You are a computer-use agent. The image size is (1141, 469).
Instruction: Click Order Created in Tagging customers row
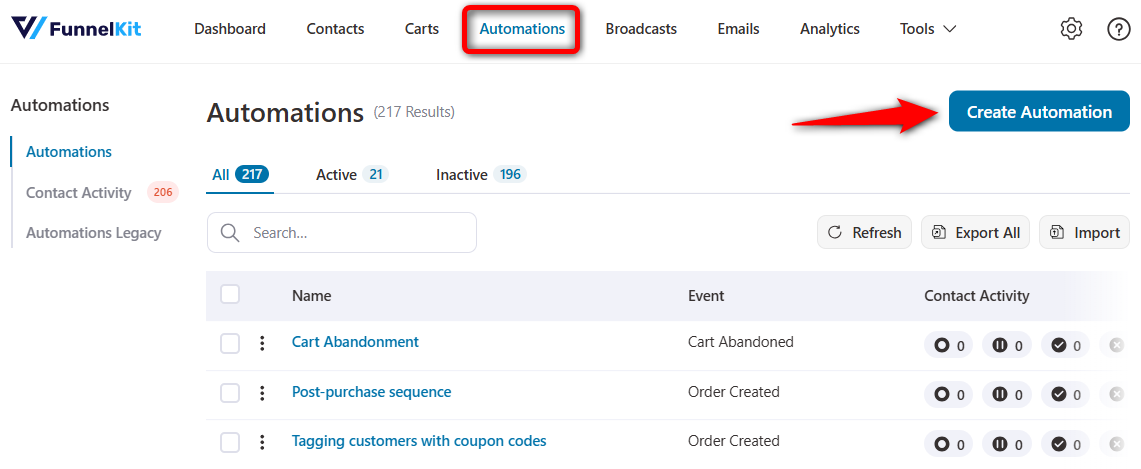(734, 441)
